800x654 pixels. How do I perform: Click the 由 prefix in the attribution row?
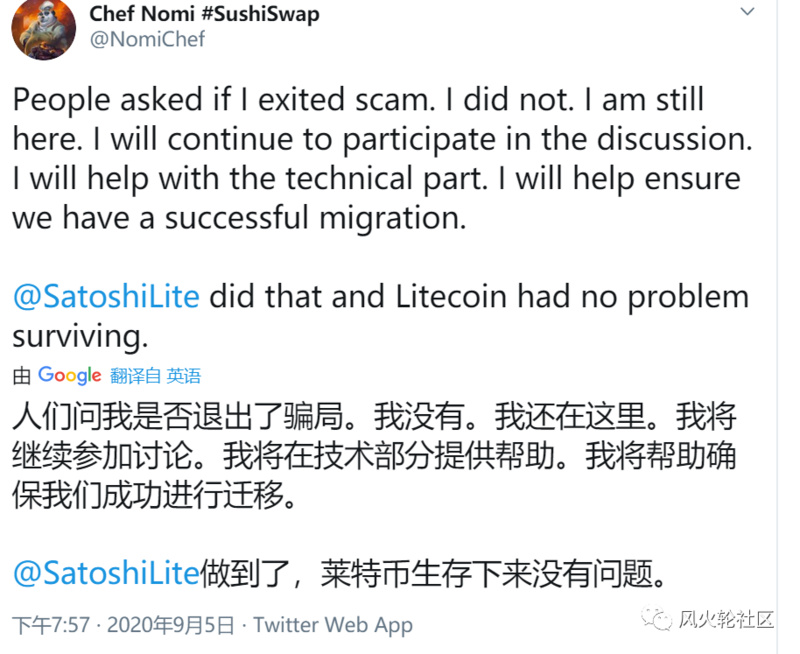click(x=20, y=375)
